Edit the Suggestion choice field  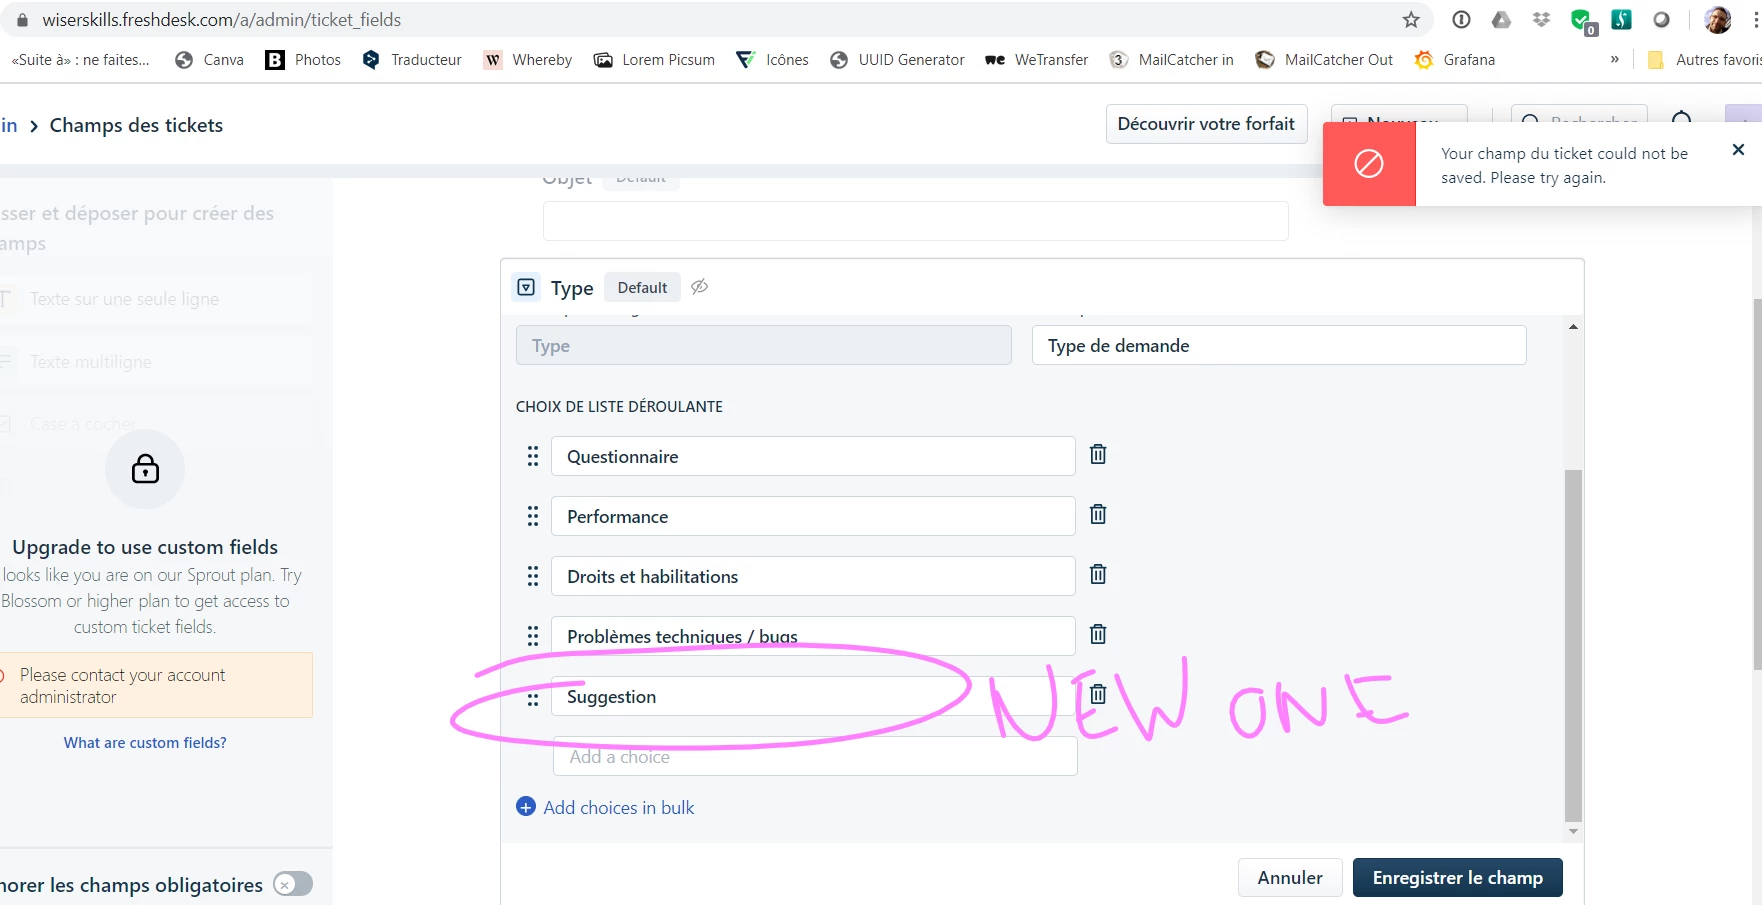(x=813, y=696)
